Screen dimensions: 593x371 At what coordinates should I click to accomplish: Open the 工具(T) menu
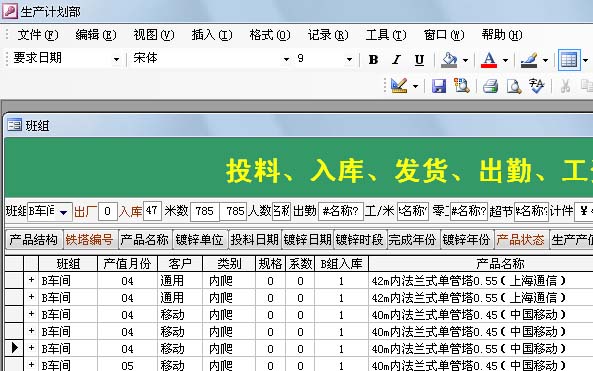coord(386,35)
